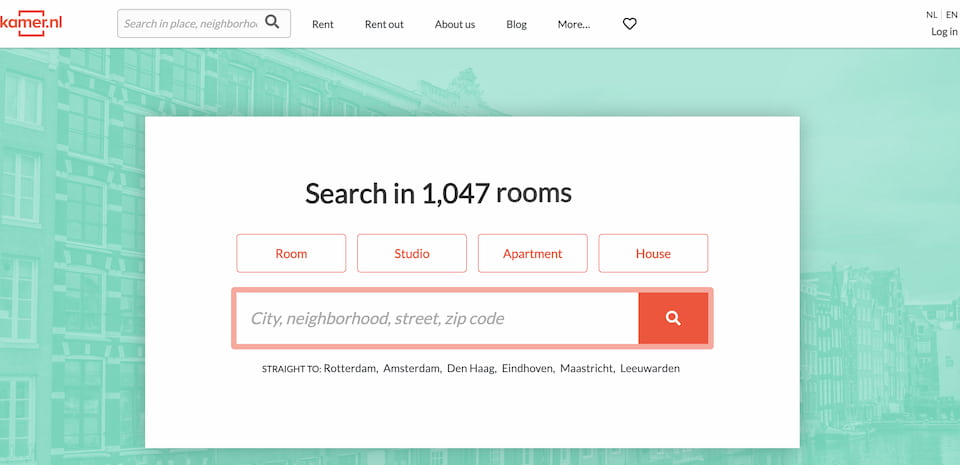The width and height of the screenshot is (960, 465).
Task: Select the Studio property type
Action: (x=411, y=254)
